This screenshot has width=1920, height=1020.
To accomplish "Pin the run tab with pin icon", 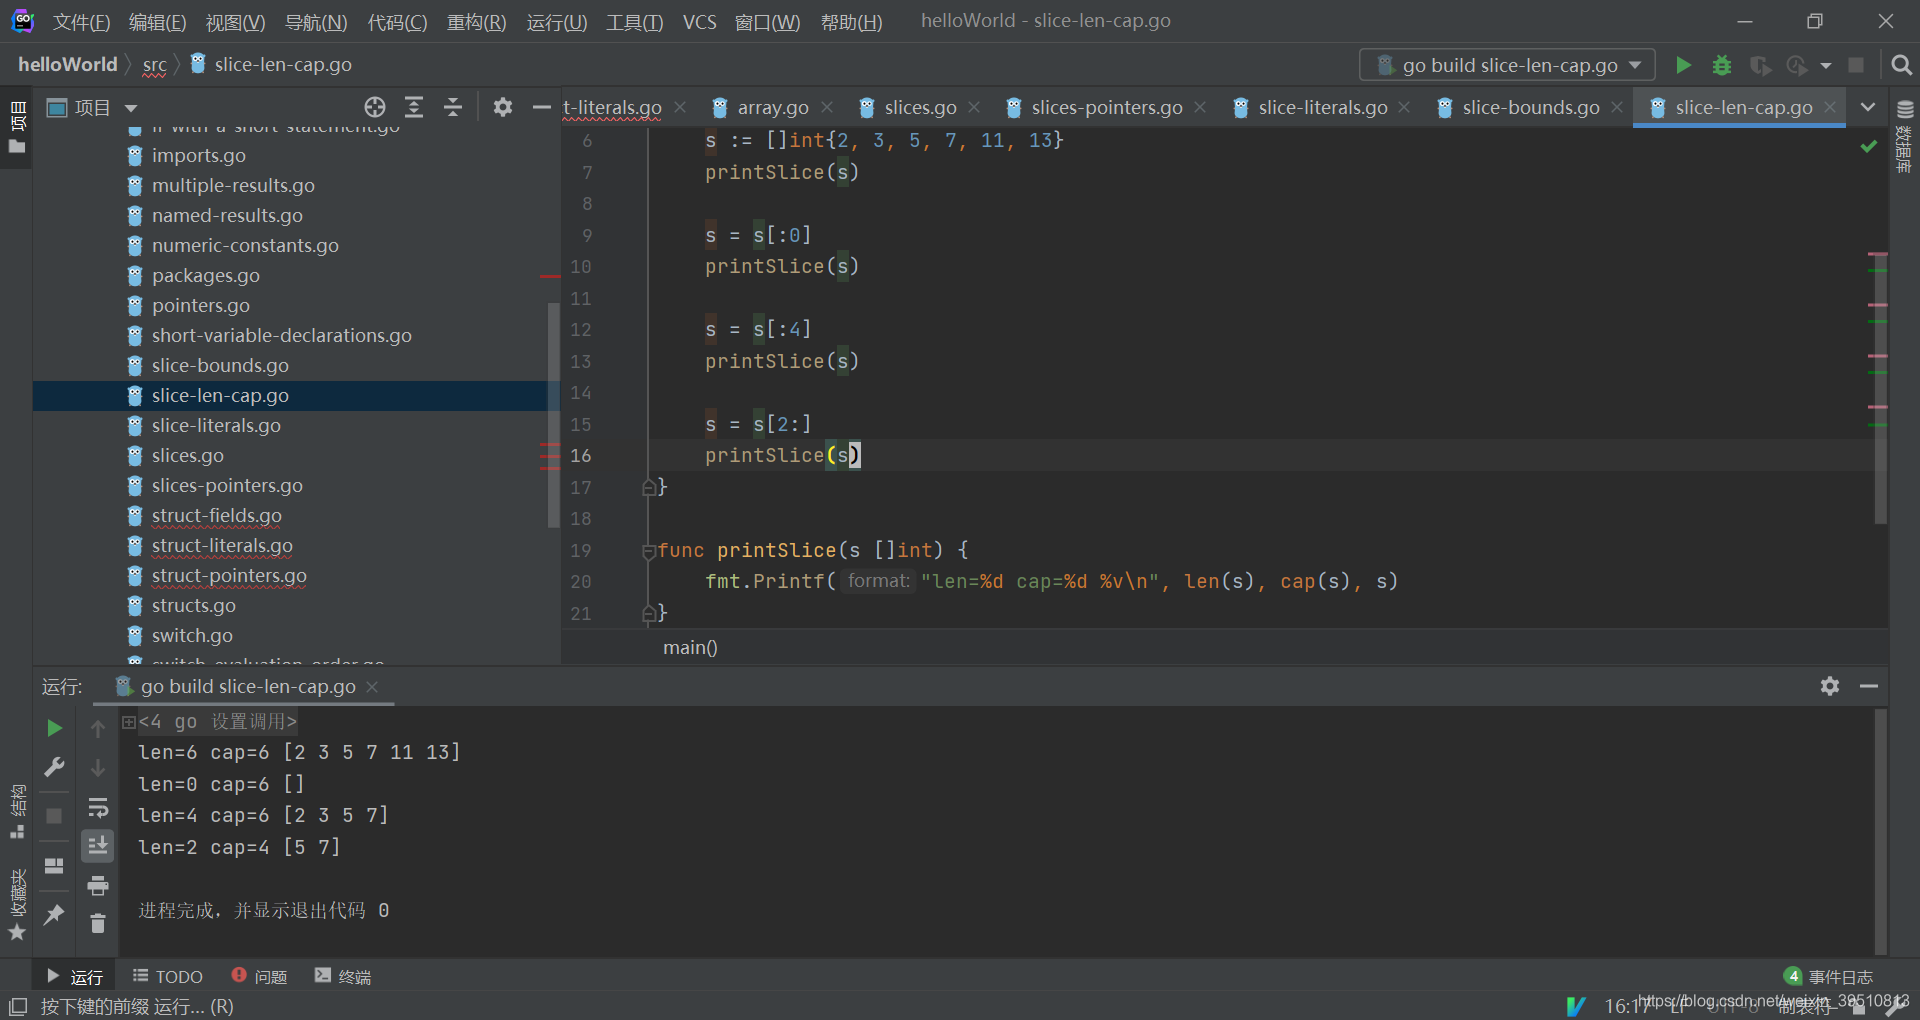I will [55, 914].
